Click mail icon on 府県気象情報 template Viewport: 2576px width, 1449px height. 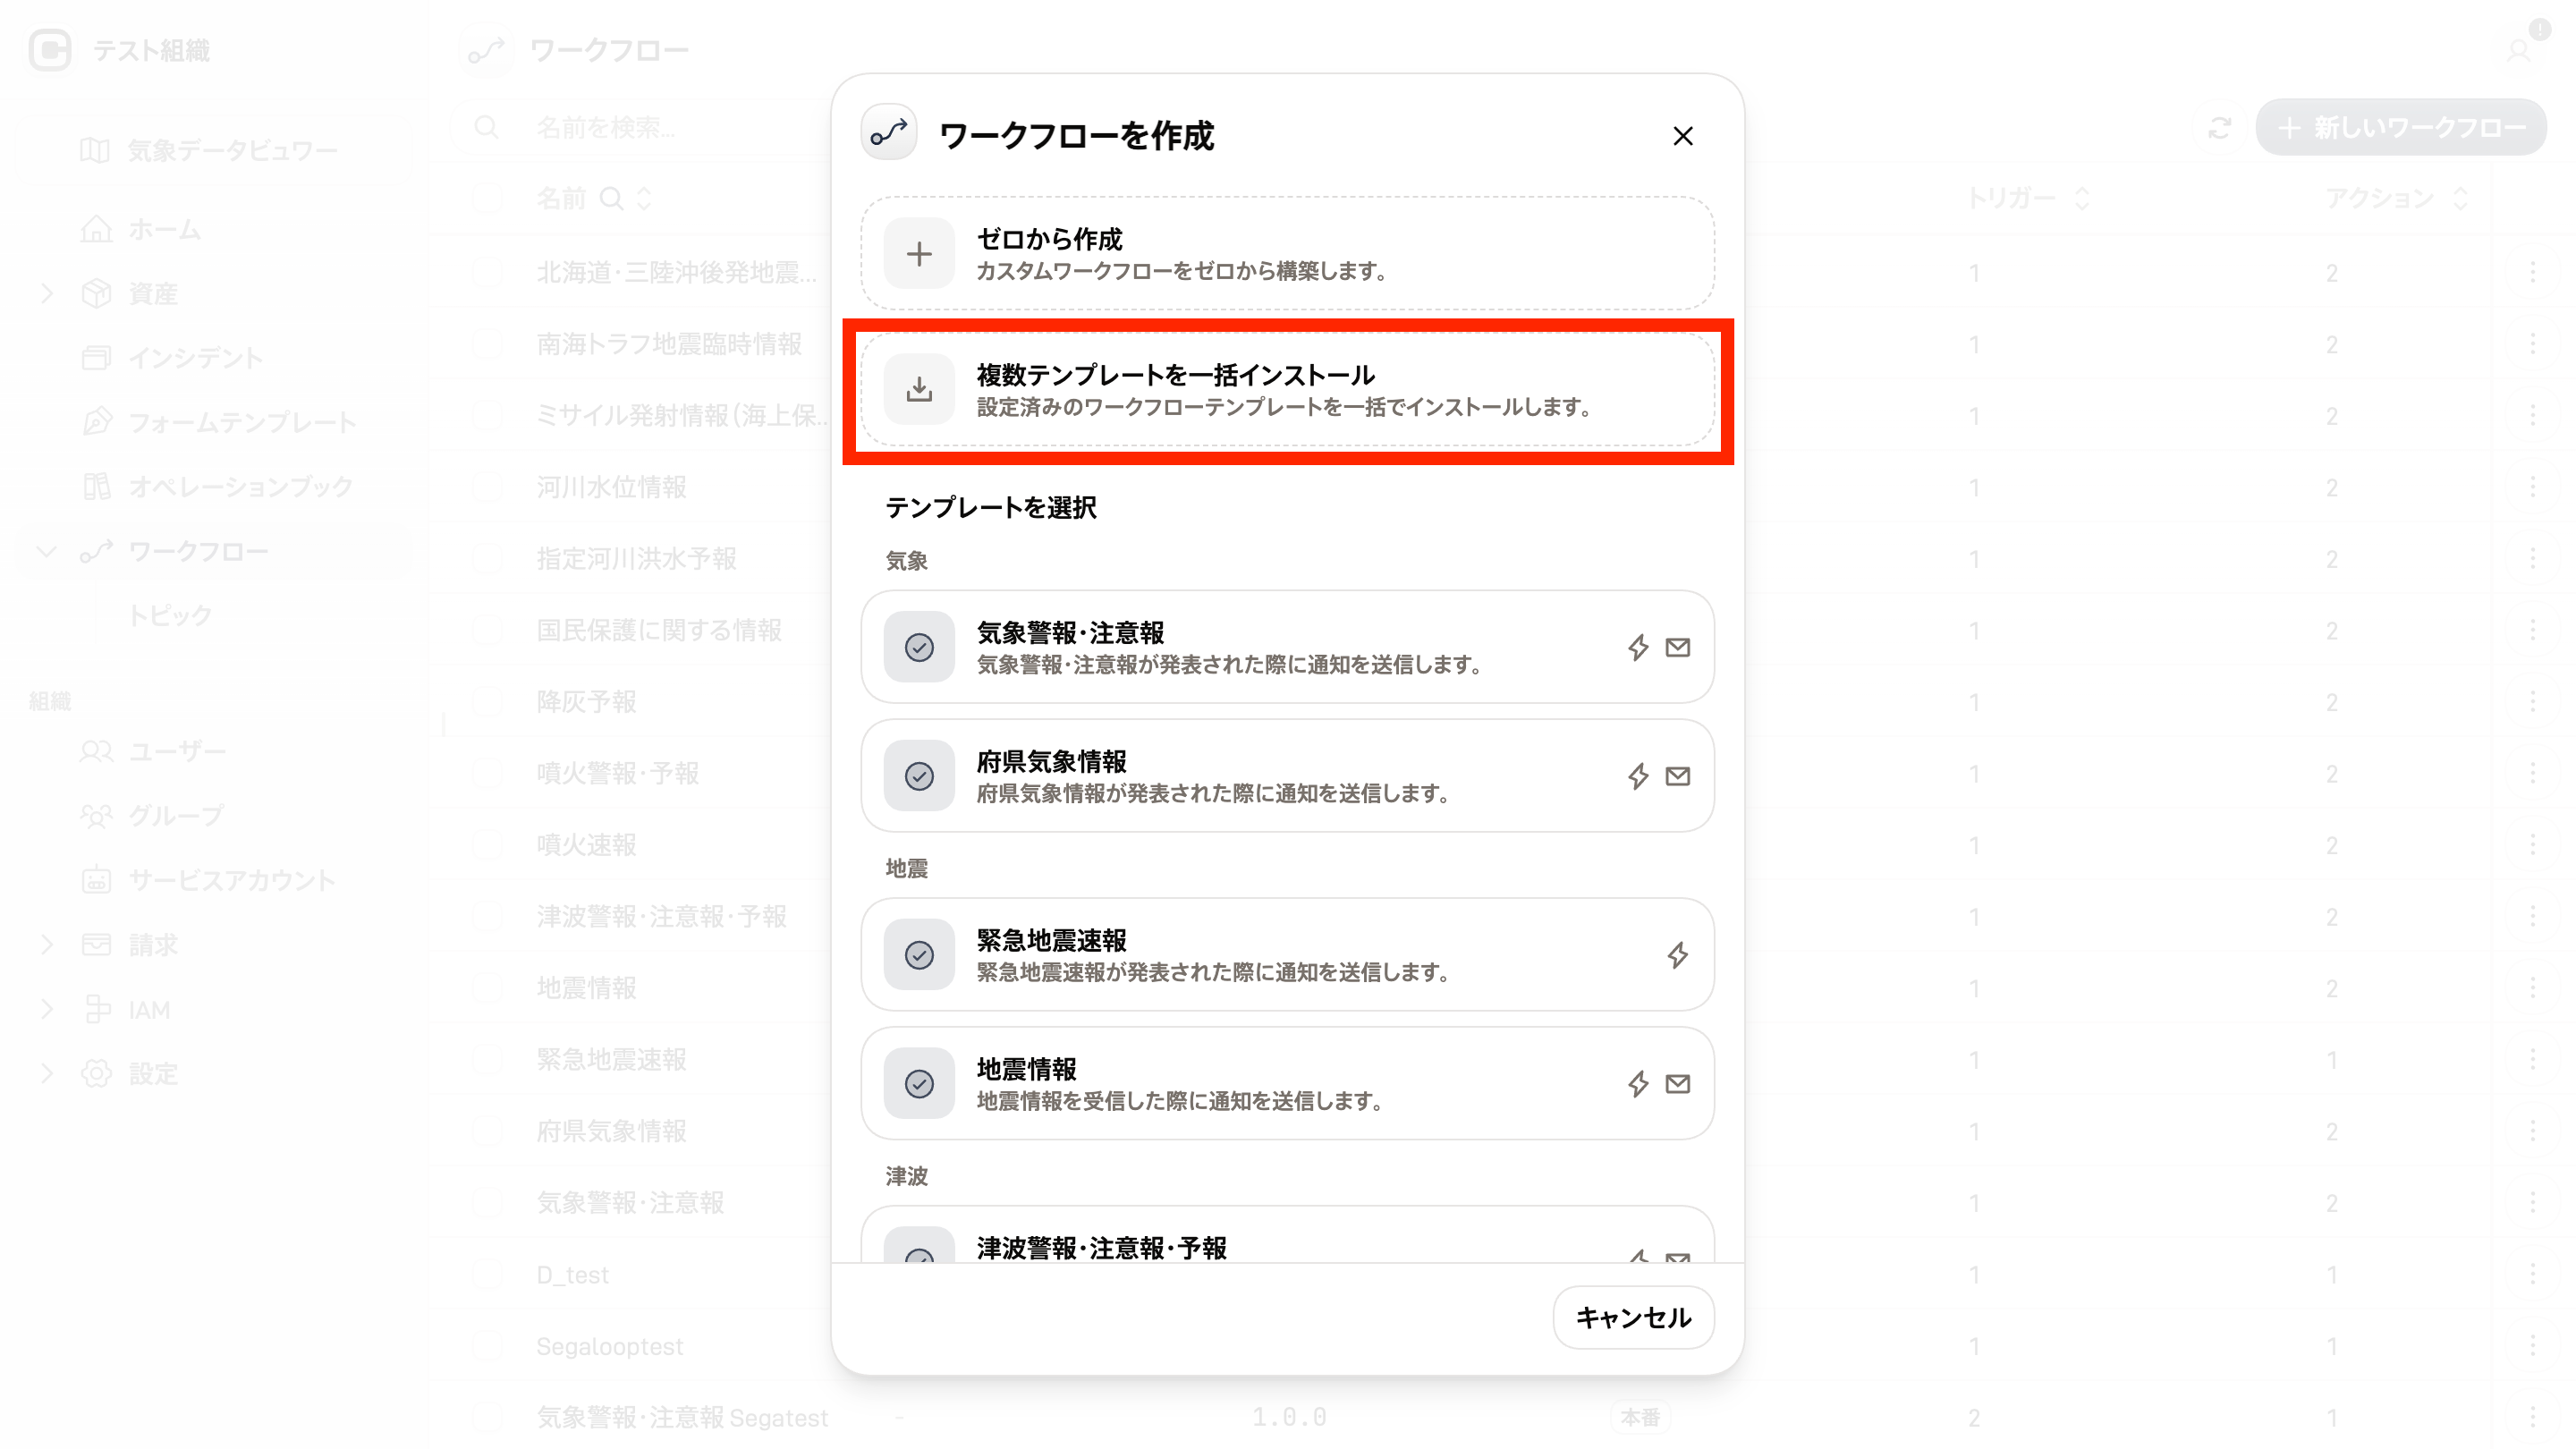(x=1678, y=776)
